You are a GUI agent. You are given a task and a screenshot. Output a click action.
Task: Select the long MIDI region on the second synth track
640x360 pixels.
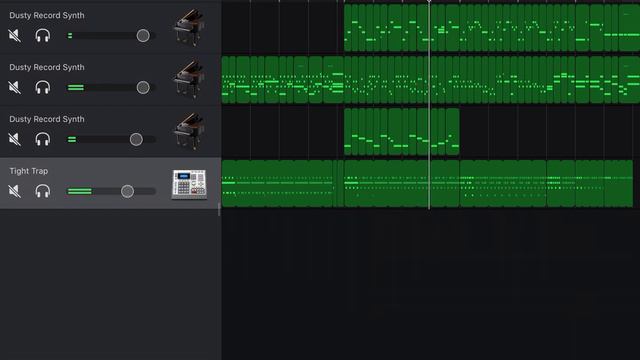click(431, 80)
